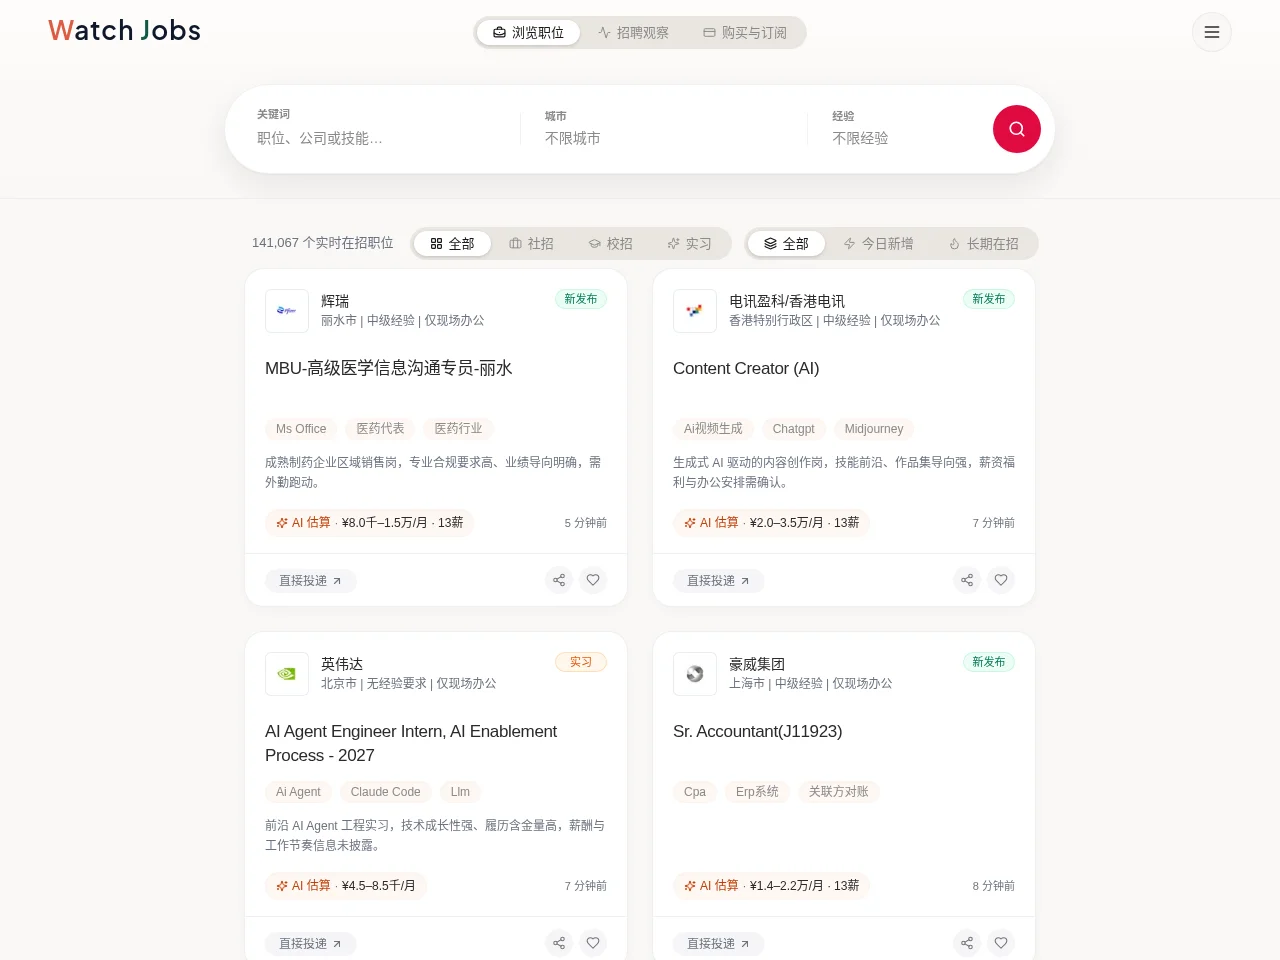Click the Midjourney skill tag
The image size is (1280, 960).
[874, 429]
